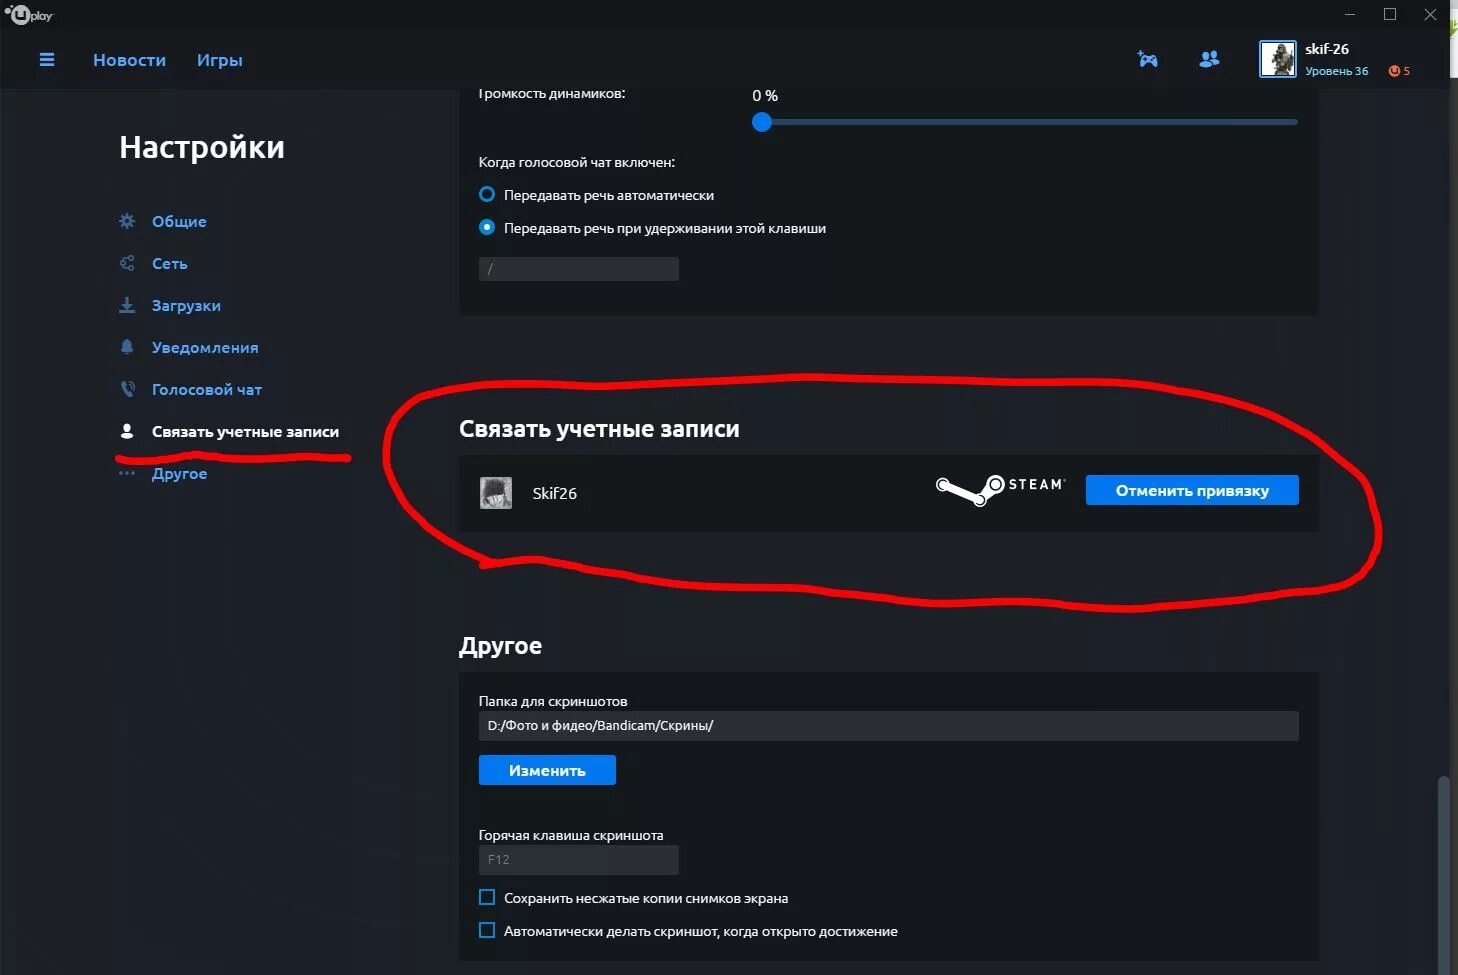Screen dimensions: 1458x975
Task: Maximize the Uplay window
Action: [x=1390, y=14]
